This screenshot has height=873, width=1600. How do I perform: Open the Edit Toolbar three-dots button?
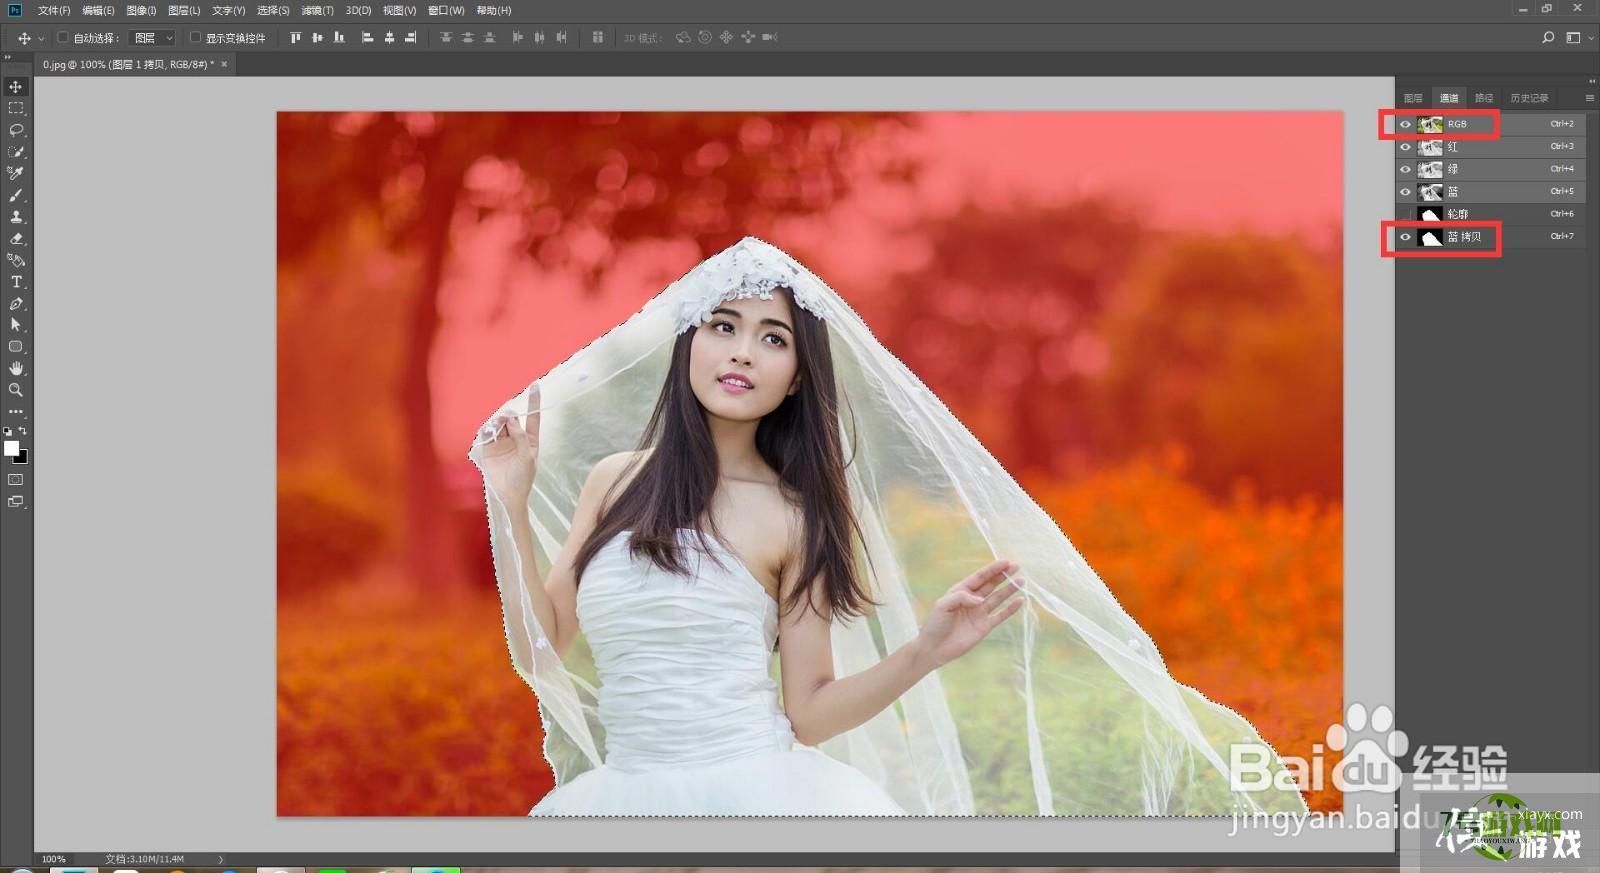(x=16, y=411)
